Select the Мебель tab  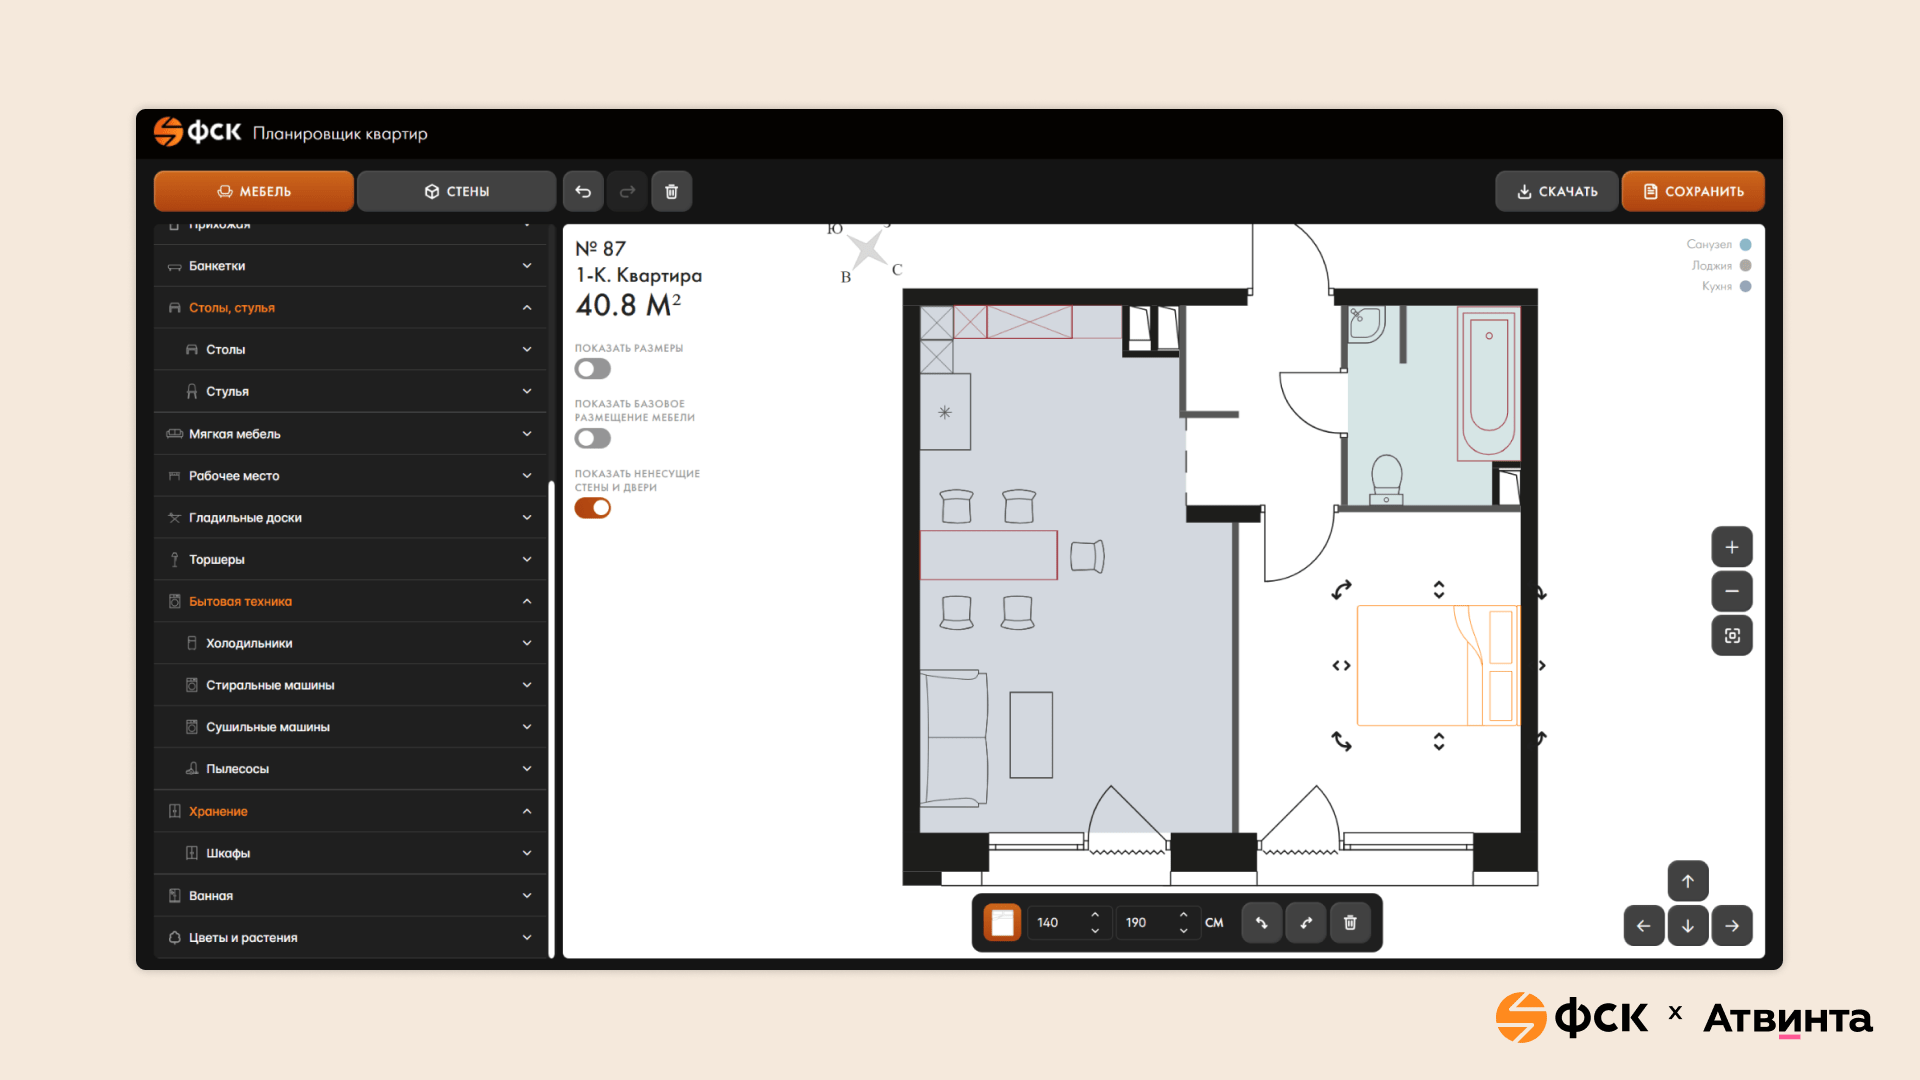point(254,191)
